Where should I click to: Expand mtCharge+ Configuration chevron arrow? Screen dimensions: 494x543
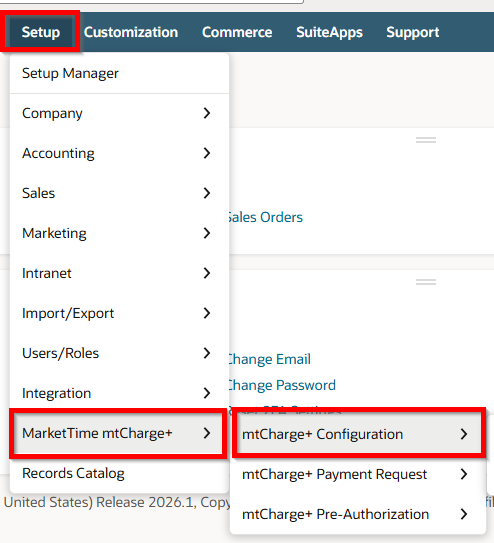(x=464, y=434)
